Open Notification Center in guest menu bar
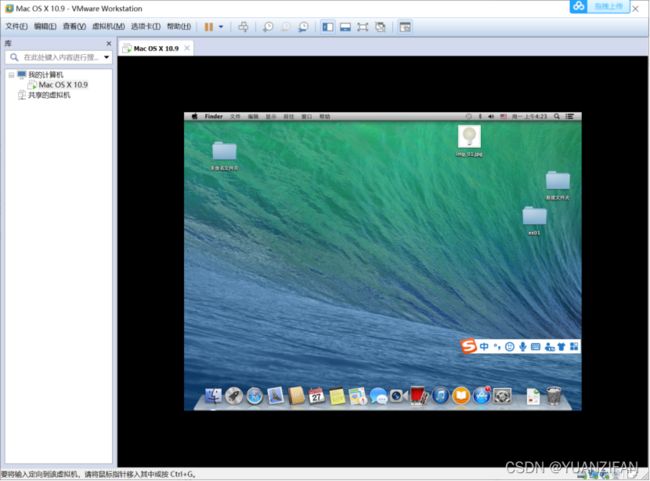The height and width of the screenshot is (481, 650). (x=570, y=117)
